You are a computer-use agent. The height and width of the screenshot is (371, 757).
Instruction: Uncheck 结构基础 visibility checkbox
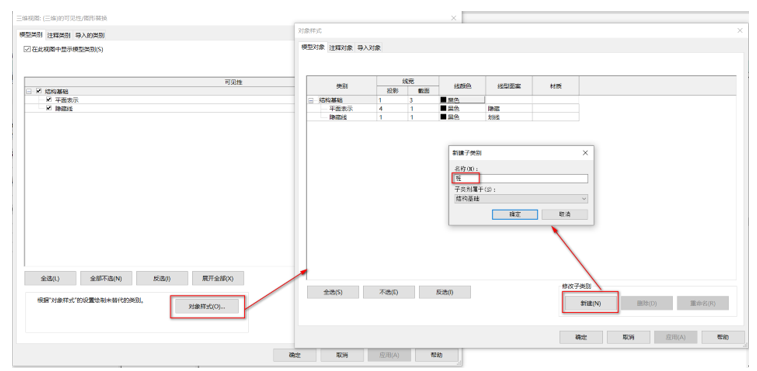click(39, 91)
